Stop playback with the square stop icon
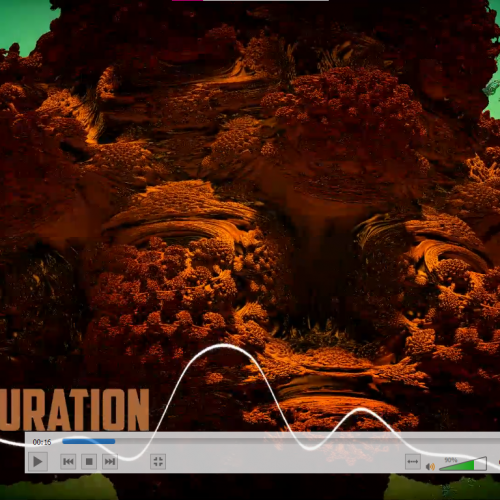 [89, 462]
